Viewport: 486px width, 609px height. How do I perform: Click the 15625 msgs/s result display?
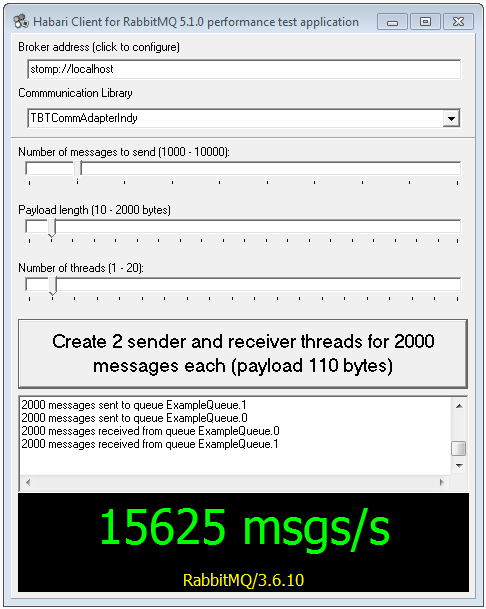click(244, 527)
